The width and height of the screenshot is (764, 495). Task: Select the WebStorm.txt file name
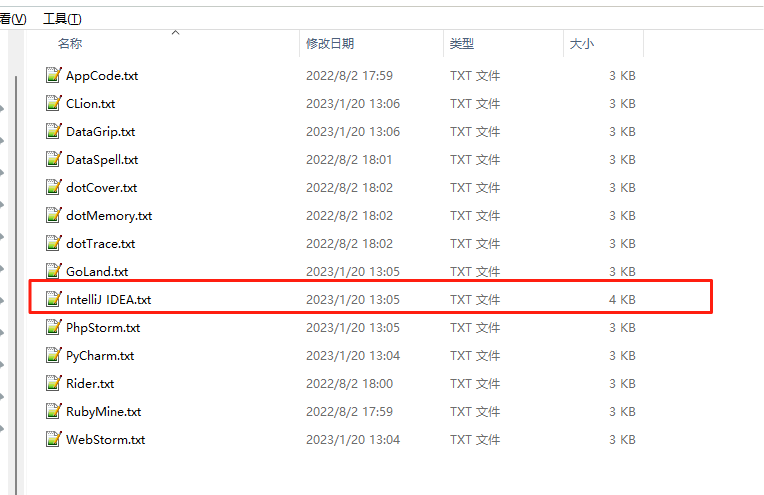tap(106, 440)
